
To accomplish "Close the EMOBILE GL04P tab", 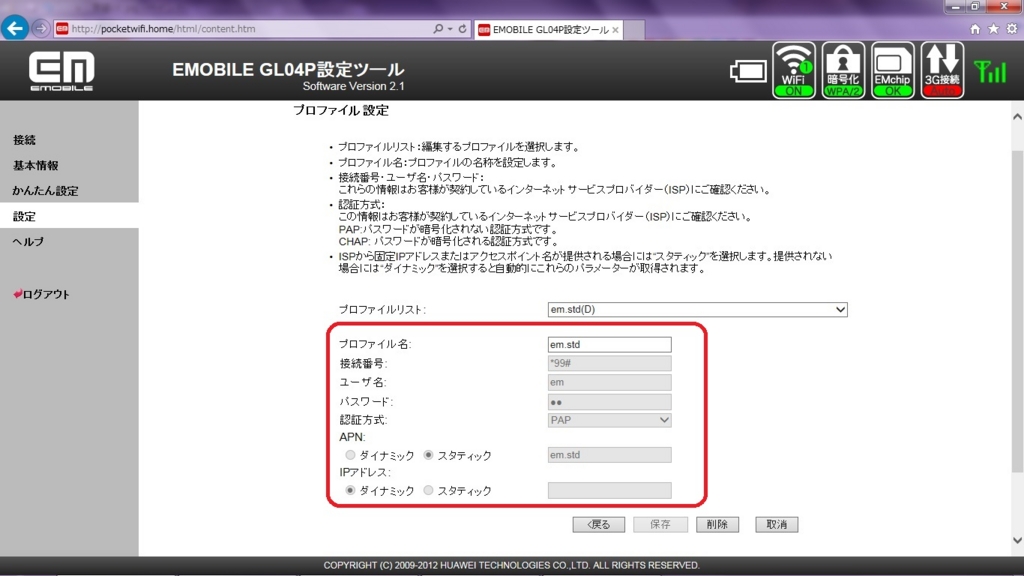I will coord(615,30).
